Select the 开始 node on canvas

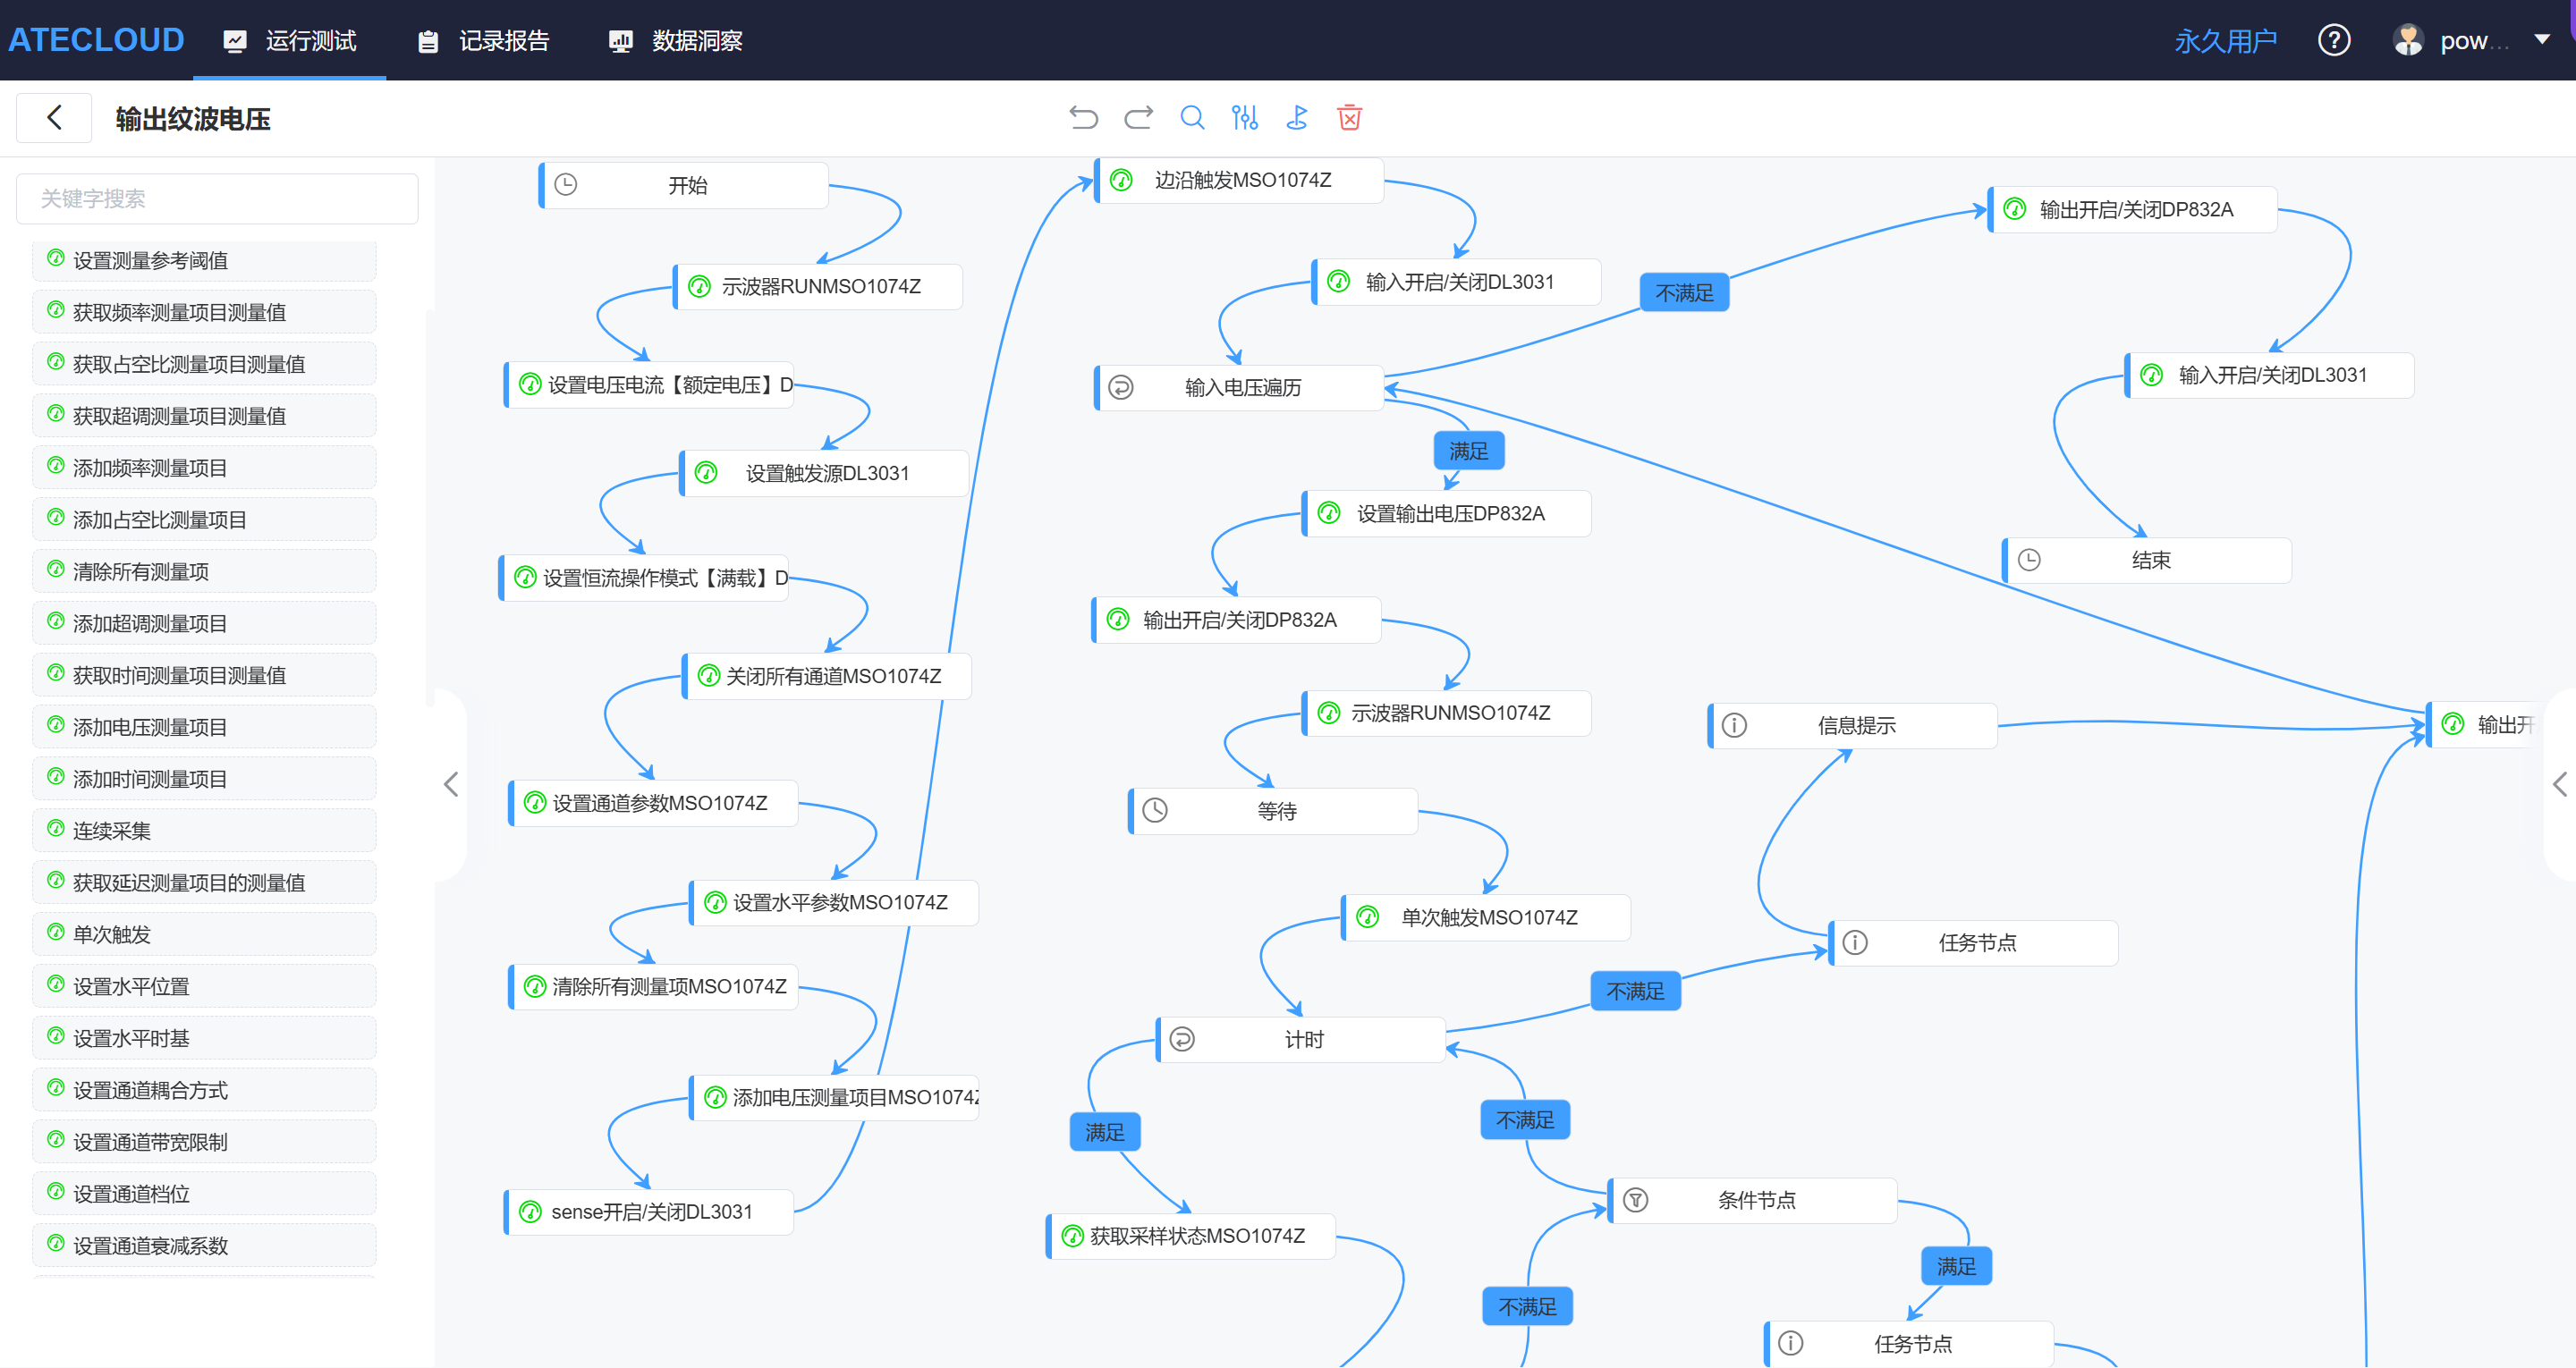[x=686, y=185]
